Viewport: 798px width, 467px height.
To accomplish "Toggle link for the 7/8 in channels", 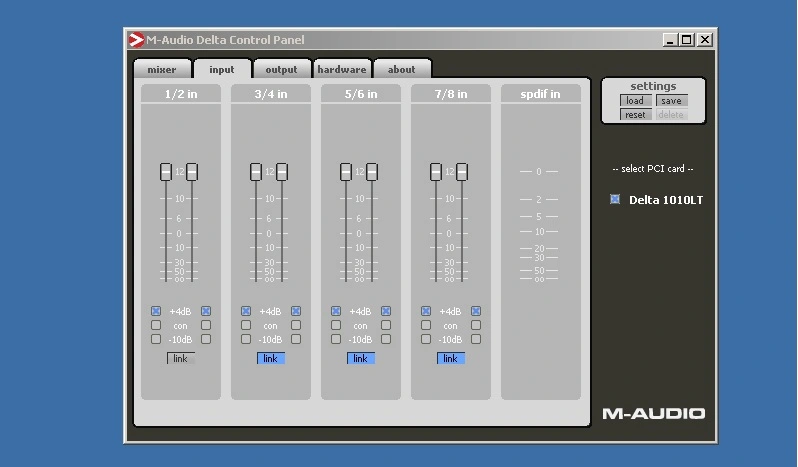I will 450,358.
